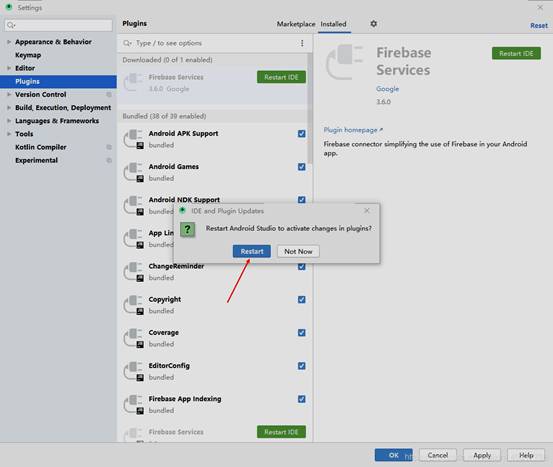Click the Experimental project-level icon
The image size is (553, 467).
tap(109, 160)
